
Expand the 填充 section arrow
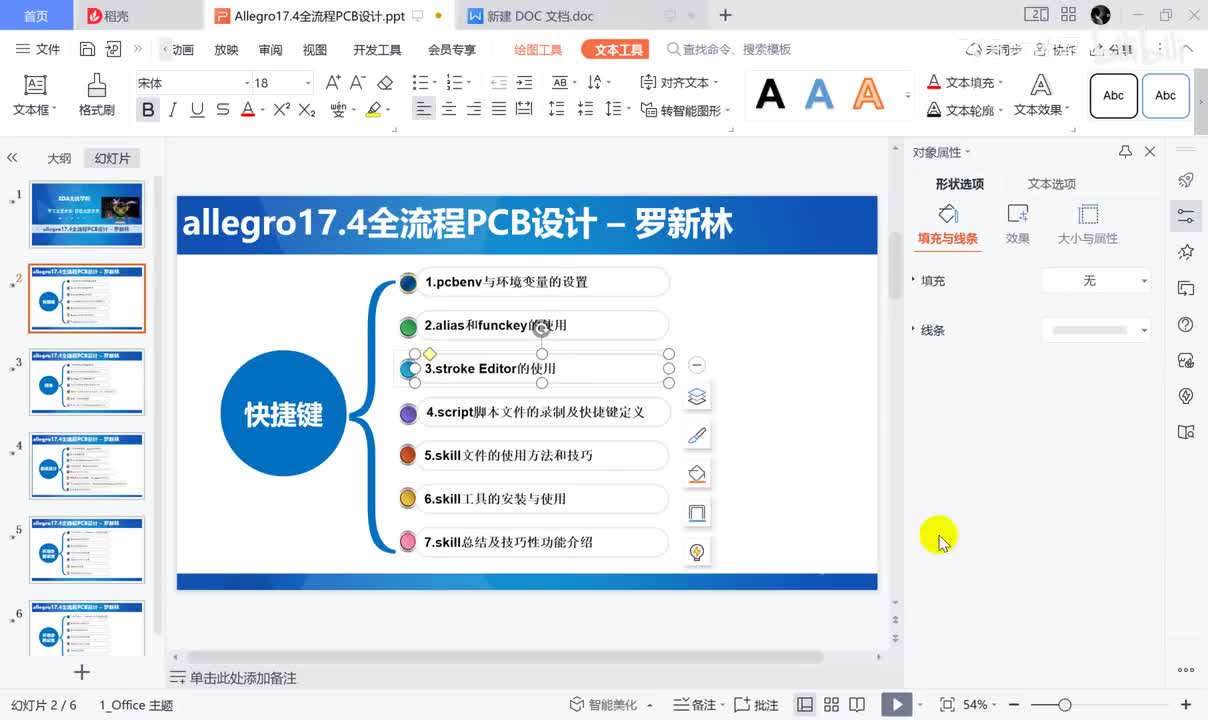click(914, 281)
